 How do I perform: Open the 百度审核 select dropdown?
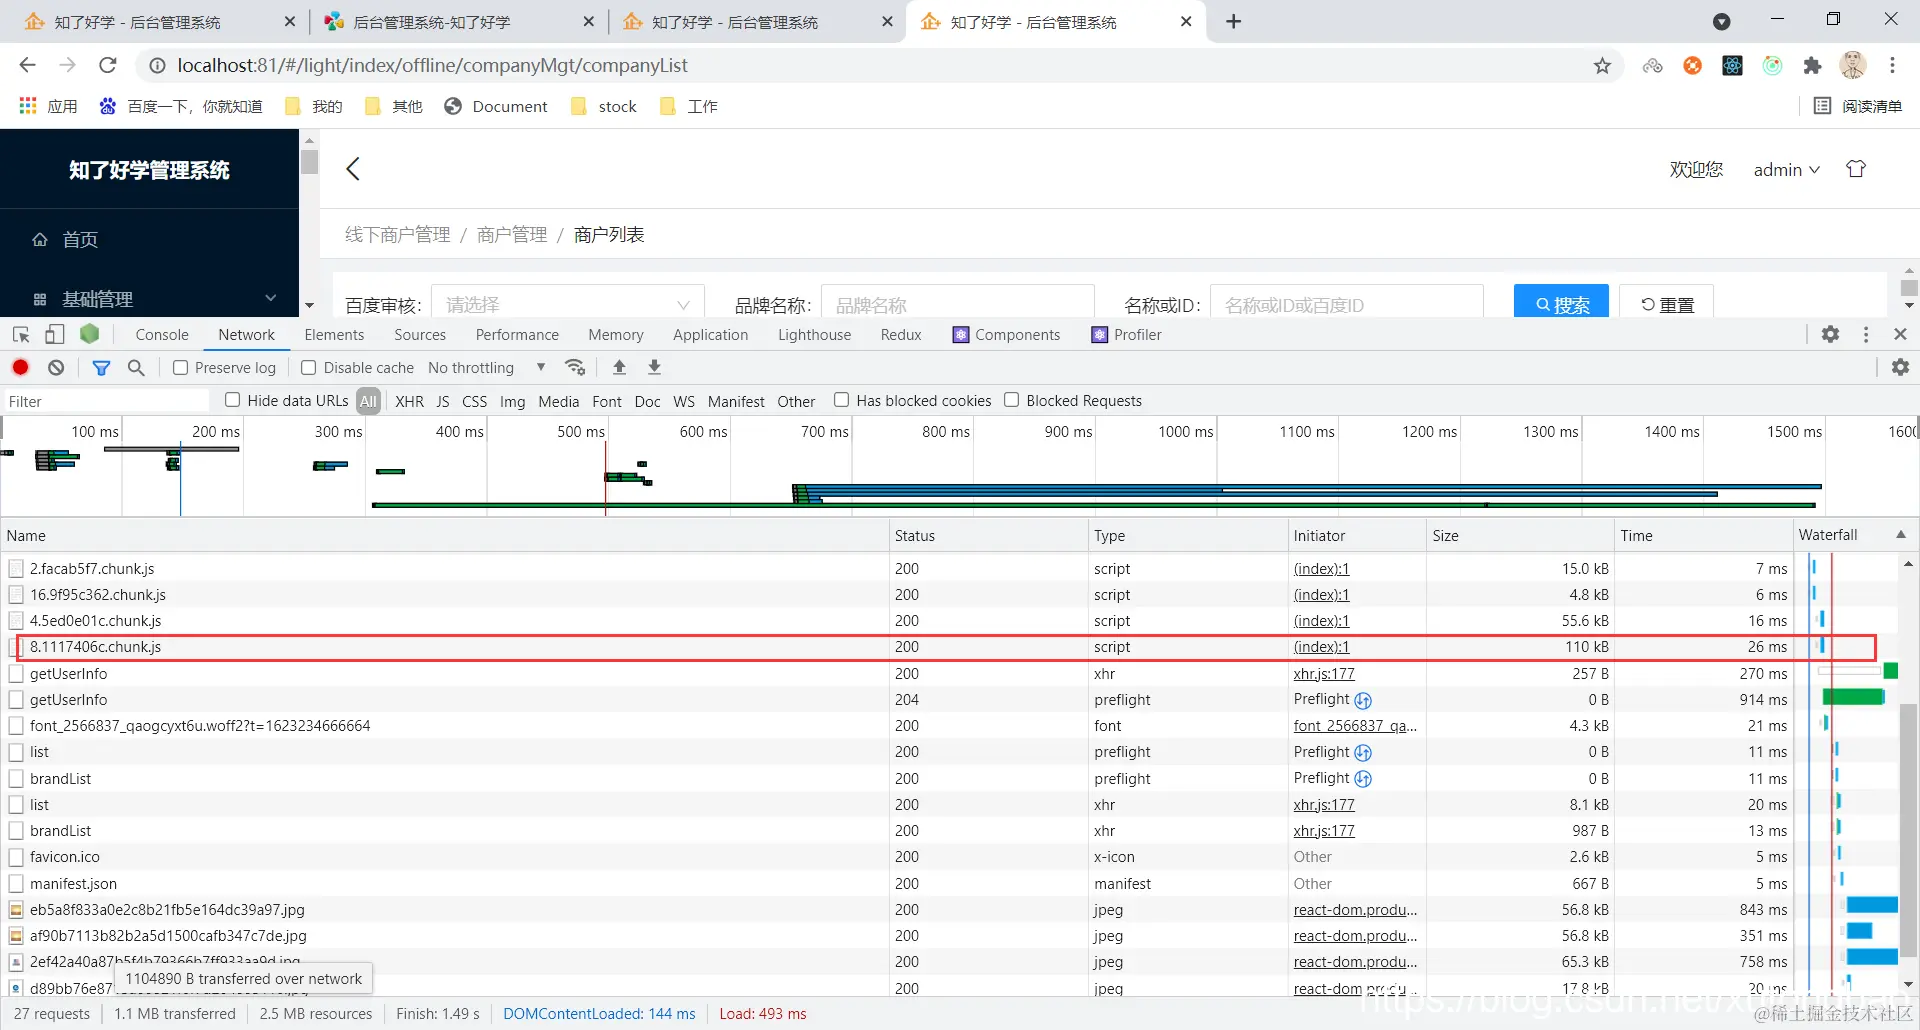point(567,303)
